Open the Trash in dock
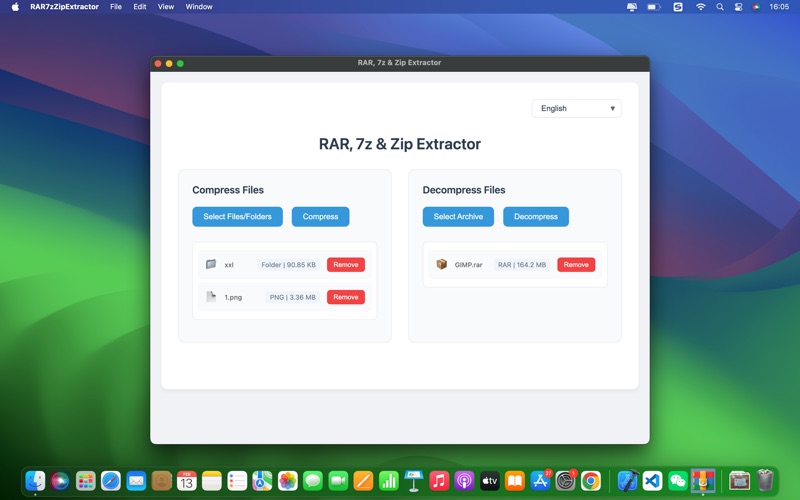This screenshot has width=800, height=500. [765, 481]
